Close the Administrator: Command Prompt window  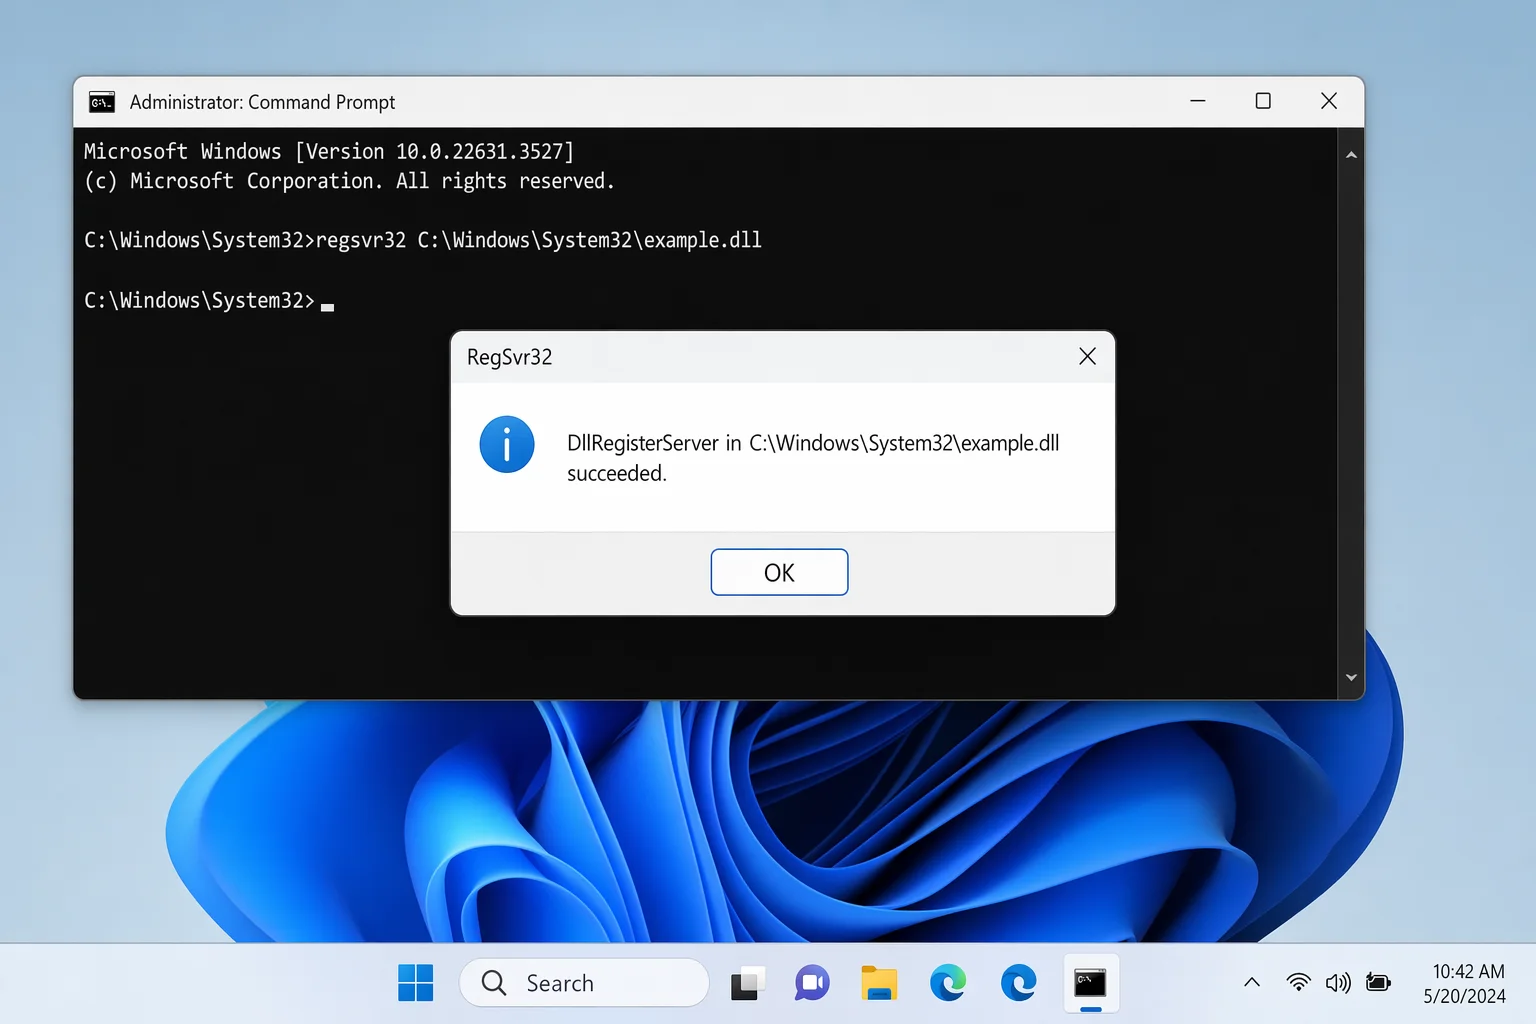(x=1329, y=101)
